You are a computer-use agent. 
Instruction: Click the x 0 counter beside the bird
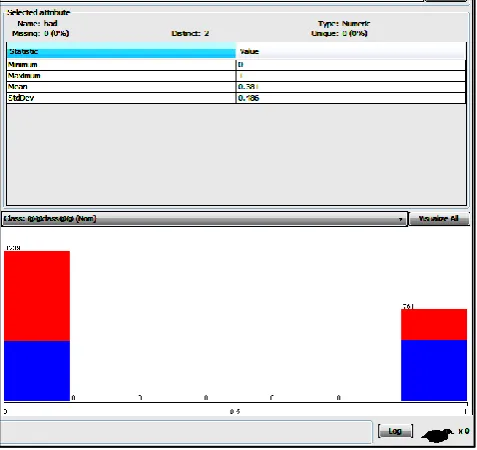pyautogui.click(x=464, y=431)
